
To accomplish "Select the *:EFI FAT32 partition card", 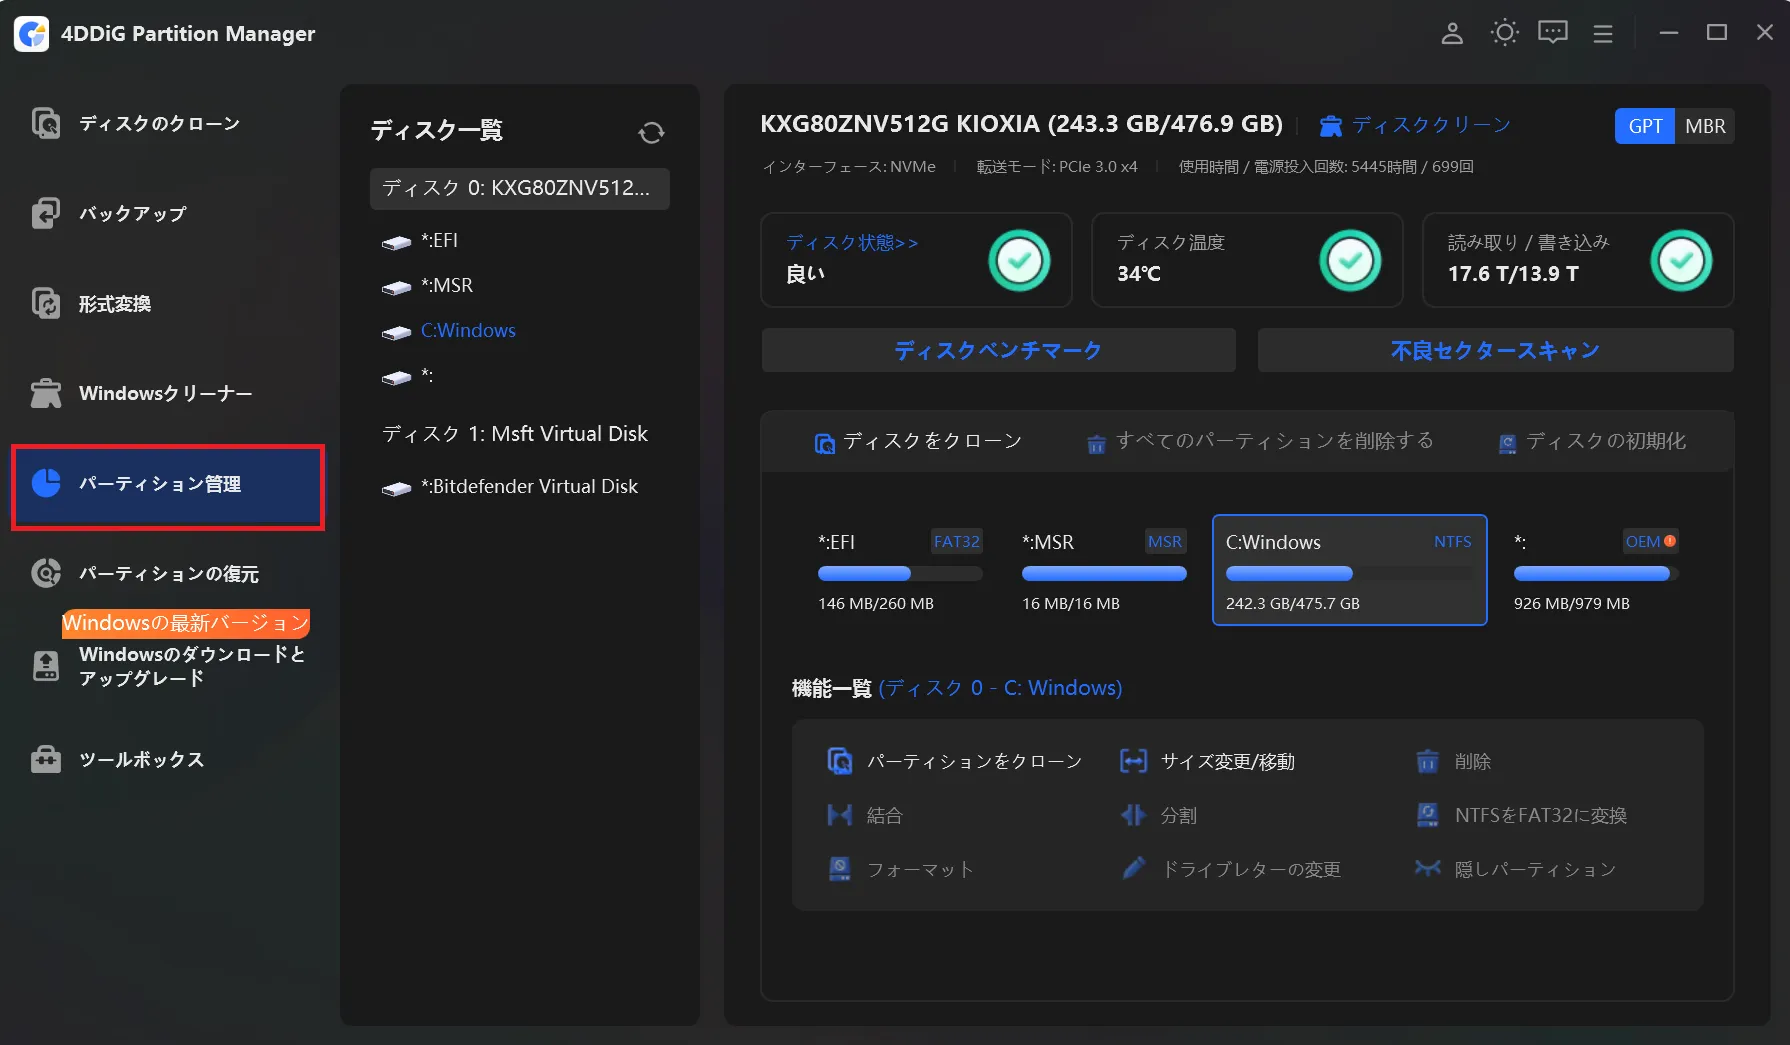I will pyautogui.click(x=900, y=570).
